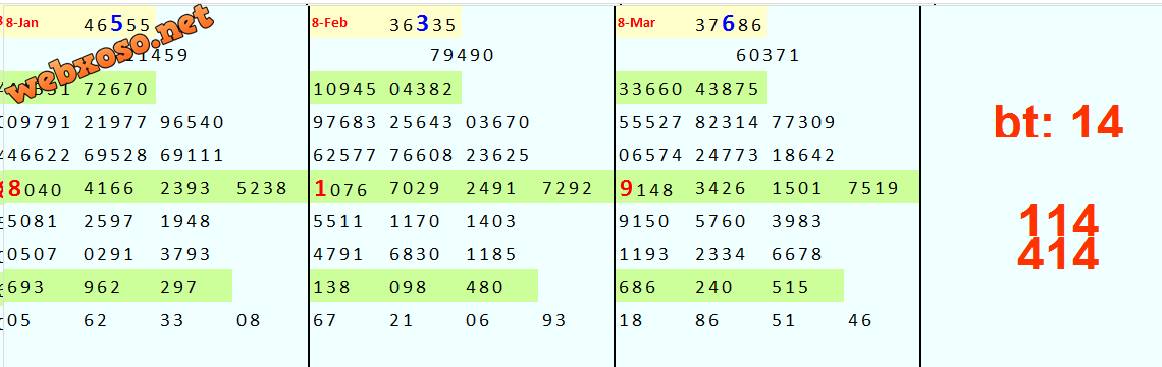This screenshot has width=1162, height=367.
Task: Select the number 21977
Action: point(117,122)
